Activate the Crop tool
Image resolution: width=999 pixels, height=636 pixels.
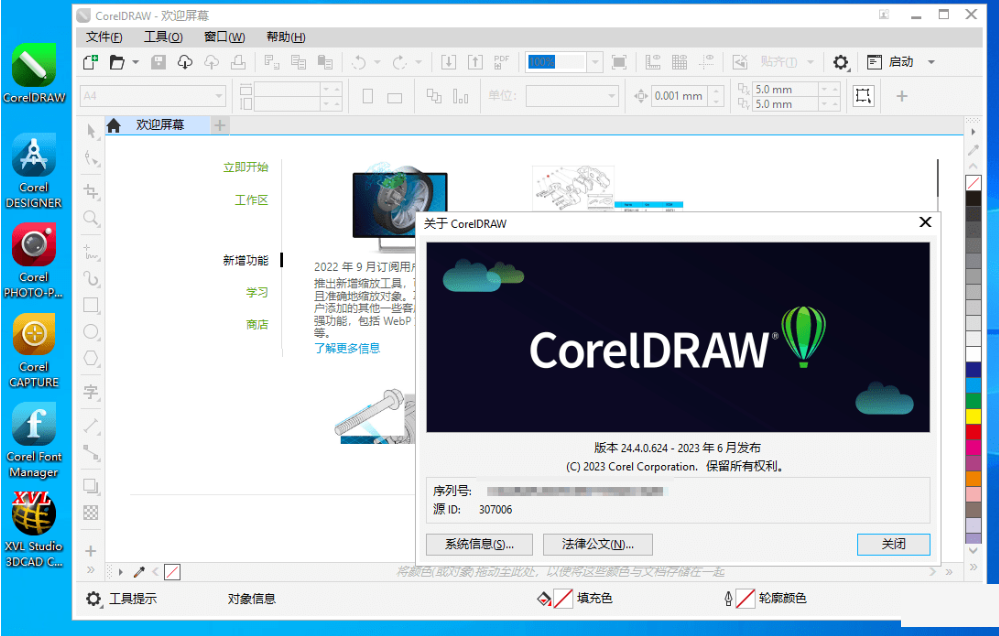[x=90, y=192]
